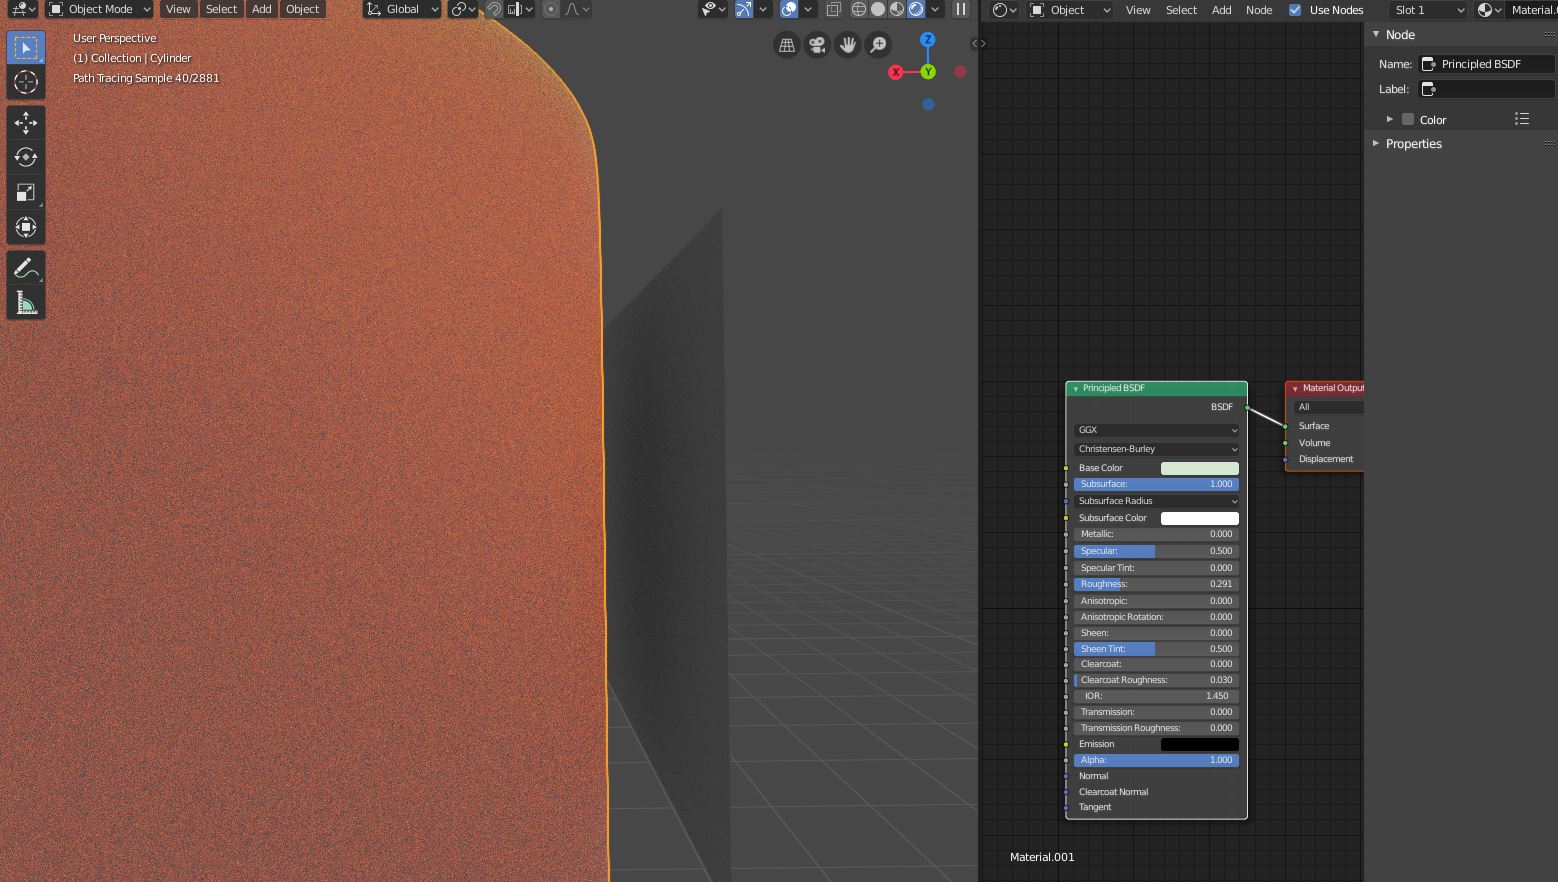Viewport: 1558px width, 882px height.
Task: Choose the Annotate pencil tool
Action: point(26,268)
